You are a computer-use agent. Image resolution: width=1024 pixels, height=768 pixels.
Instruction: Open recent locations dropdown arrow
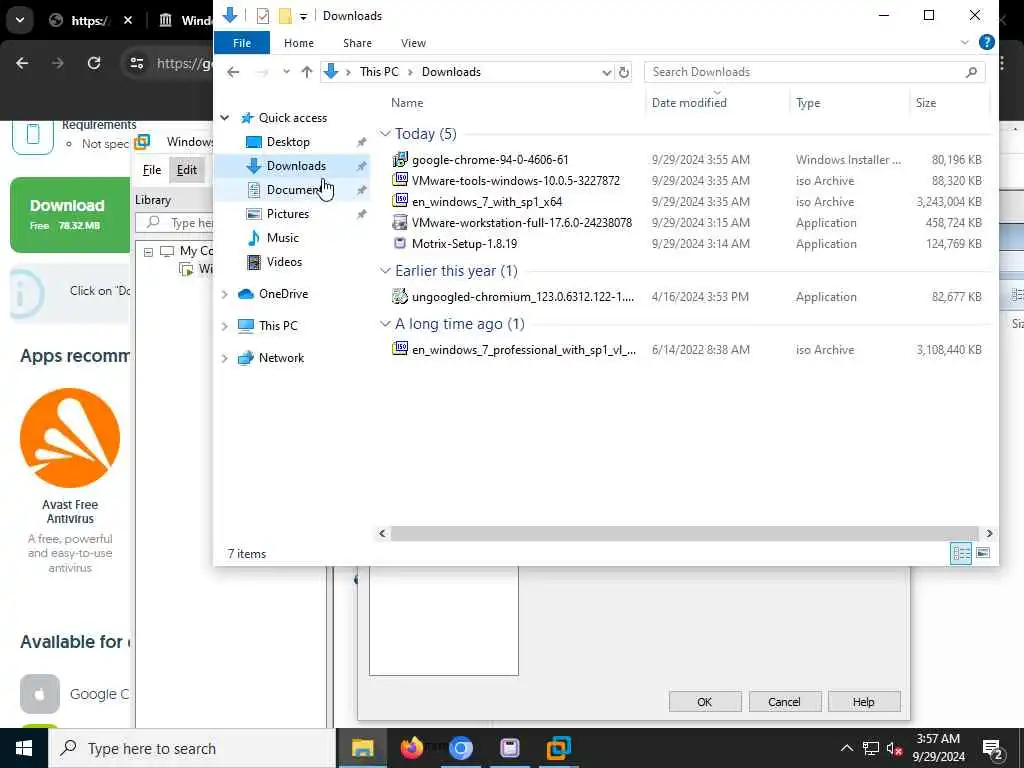(x=286, y=72)
